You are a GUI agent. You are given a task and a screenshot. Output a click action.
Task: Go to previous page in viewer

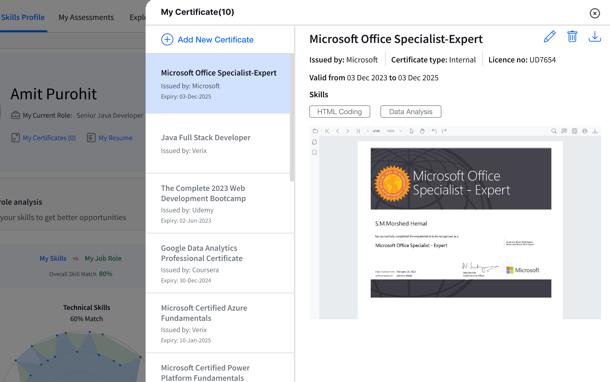point(337,131)
